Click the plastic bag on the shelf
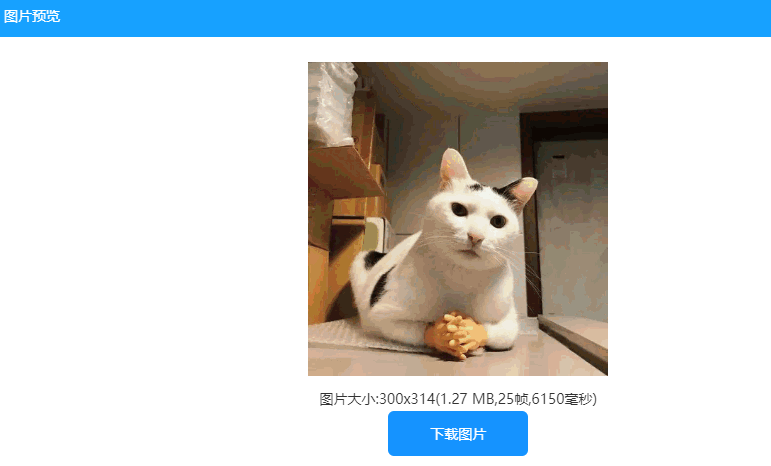The image size is (771, 466). tap(330, 104)
